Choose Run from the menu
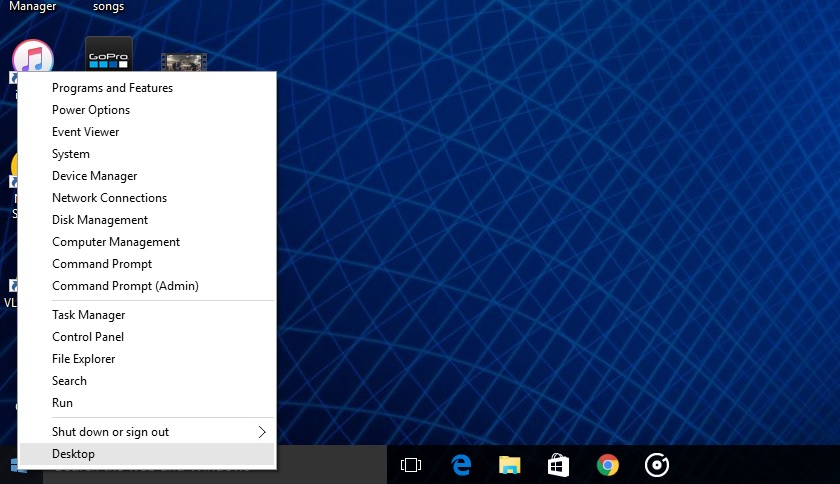This screenshot has height=484, width=840. [x=147, y=403]
